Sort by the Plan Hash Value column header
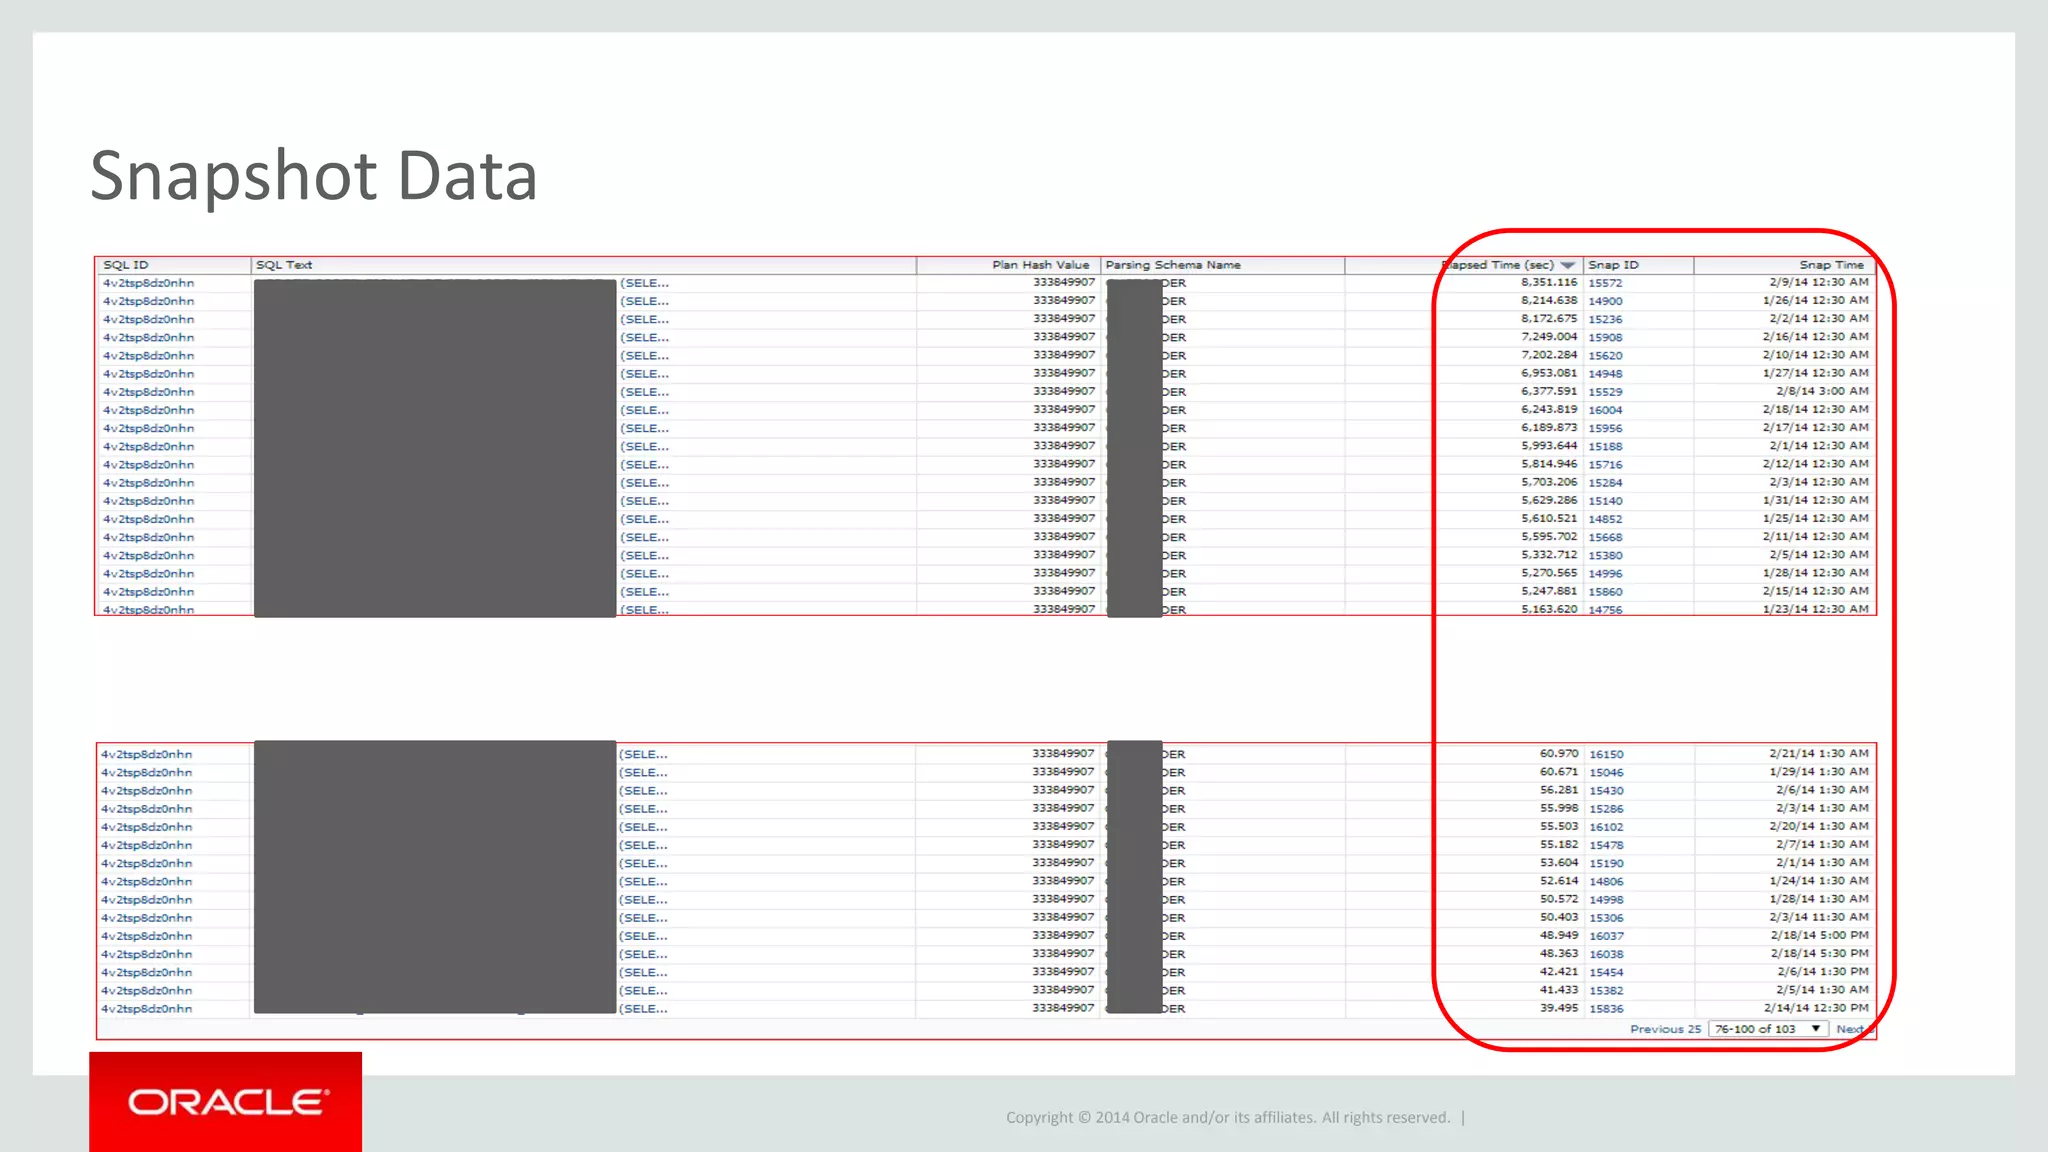This screenshot has height=1152, width=2048. [x=1040, y=265]
